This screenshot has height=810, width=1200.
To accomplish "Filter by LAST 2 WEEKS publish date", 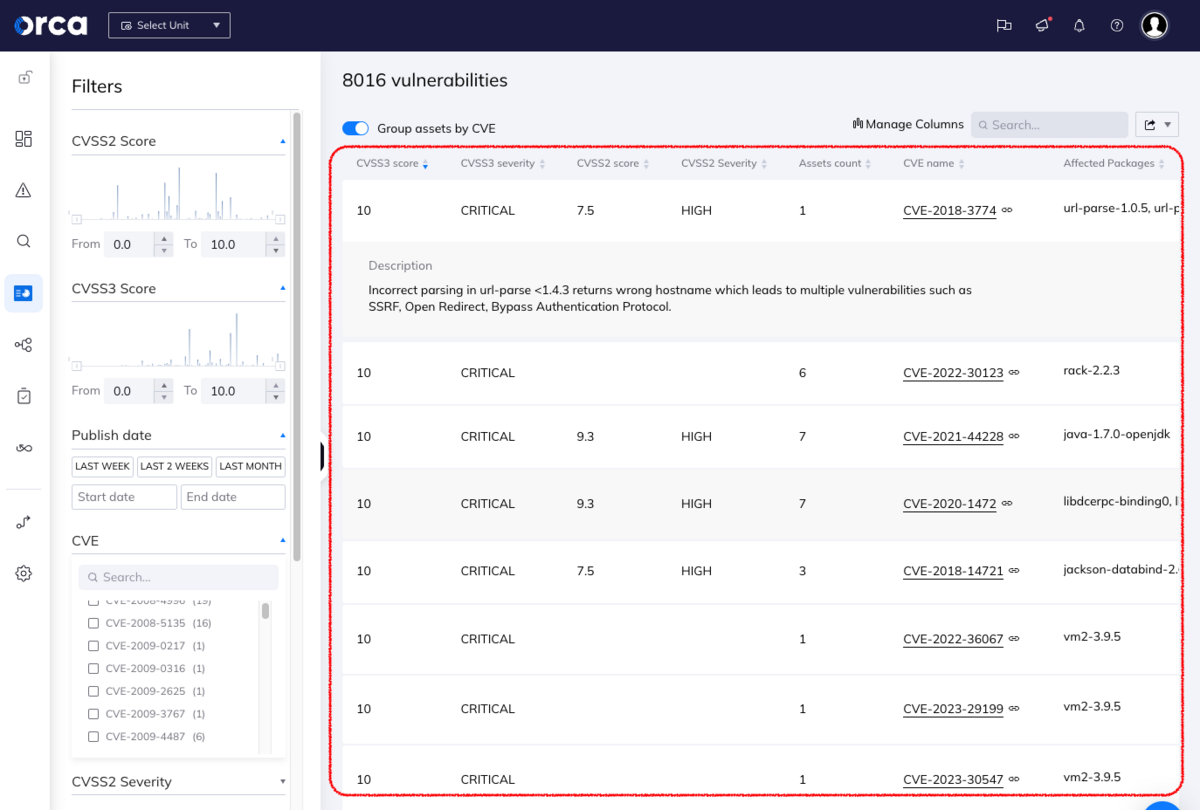I will (174, 466).
